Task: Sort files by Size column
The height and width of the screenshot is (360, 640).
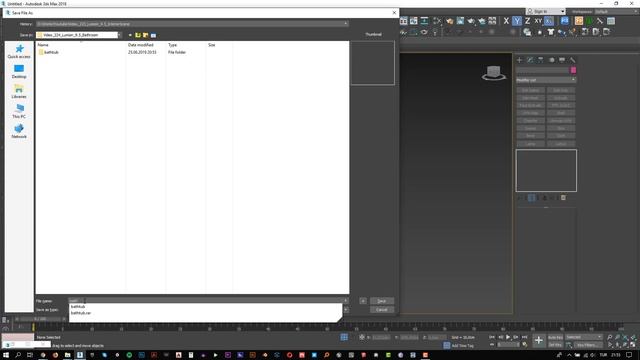Action: (x=211, y=45)
